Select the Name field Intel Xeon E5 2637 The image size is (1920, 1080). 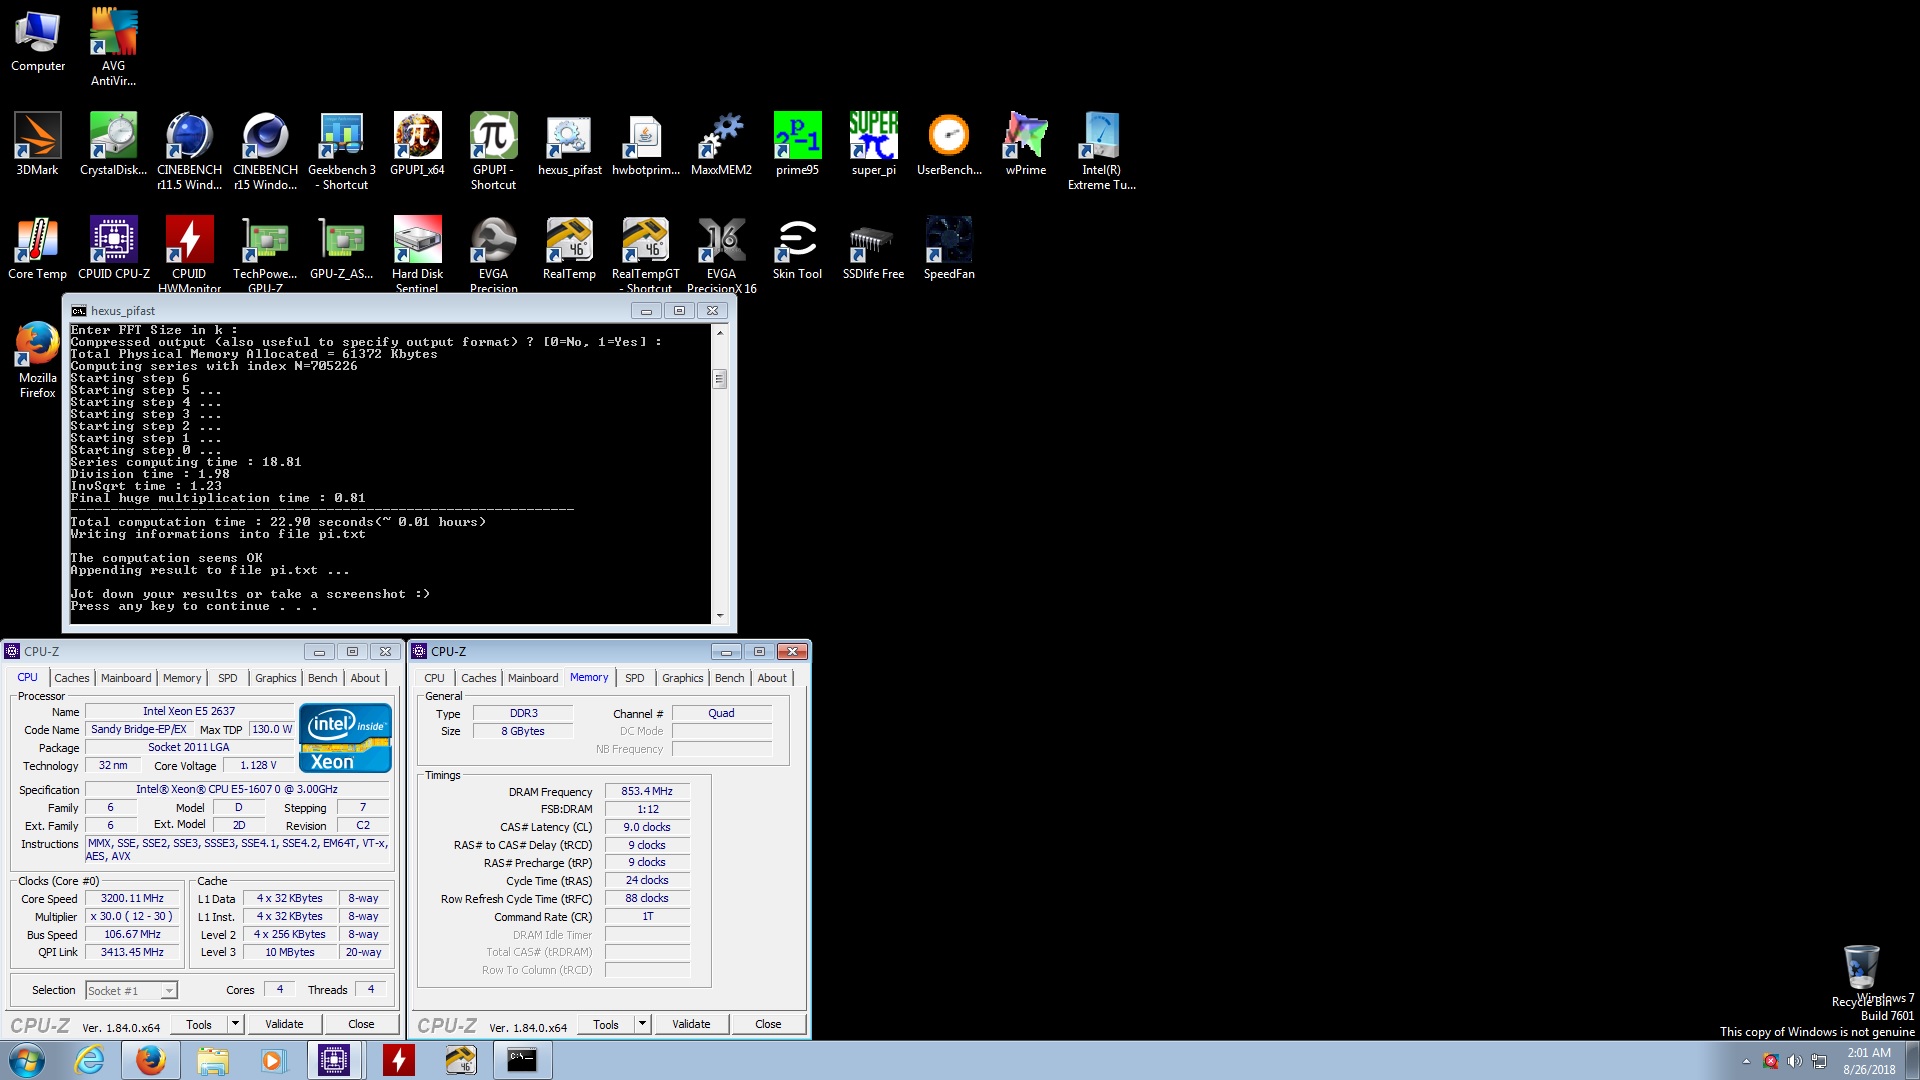[189, 712]
